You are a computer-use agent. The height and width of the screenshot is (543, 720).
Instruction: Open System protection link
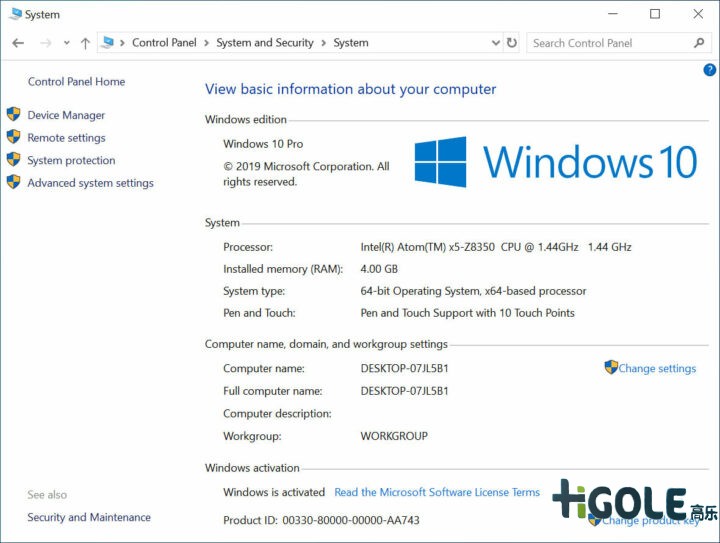point(71,160)
